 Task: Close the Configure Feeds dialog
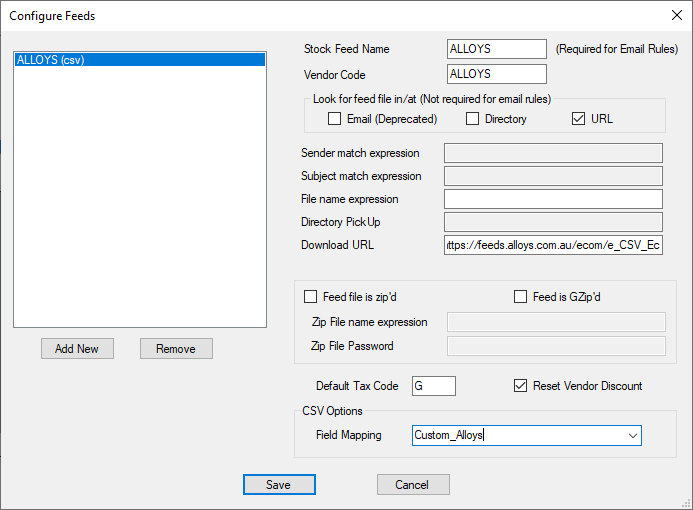pos(675,16)
